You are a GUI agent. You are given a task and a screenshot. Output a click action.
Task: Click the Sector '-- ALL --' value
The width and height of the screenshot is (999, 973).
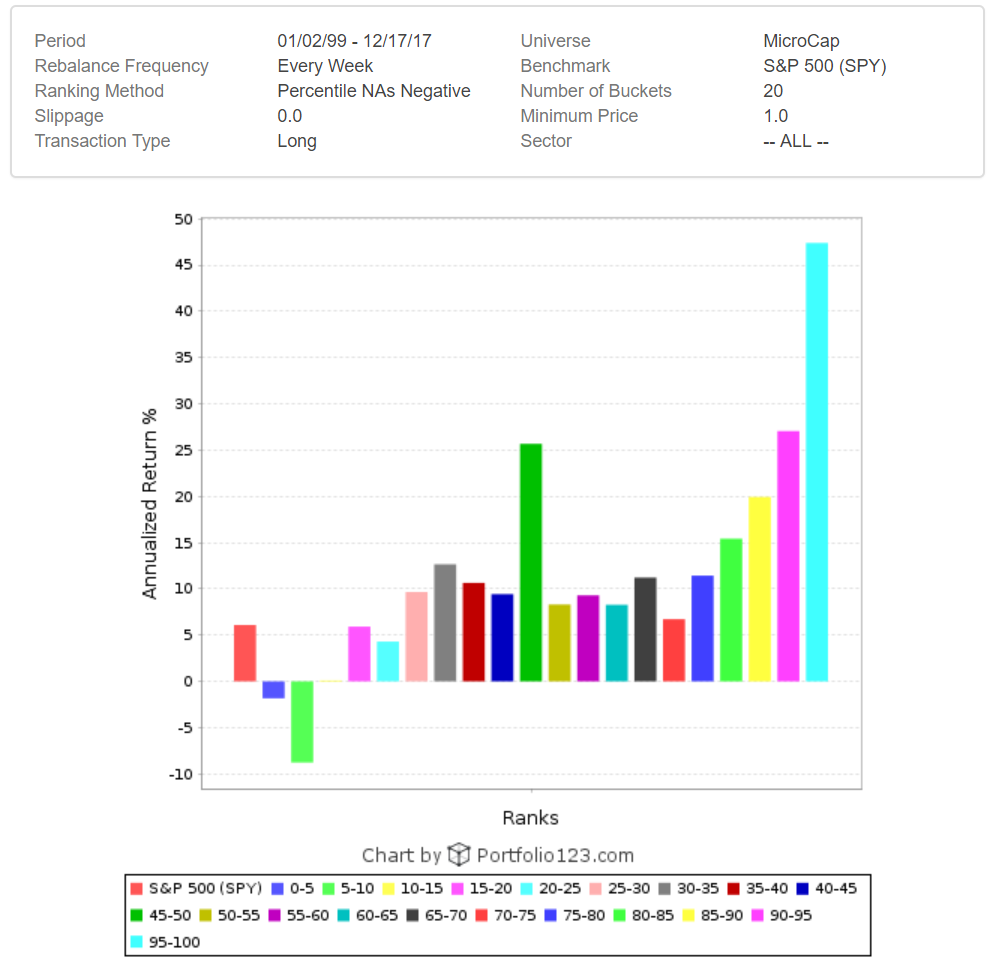coord(796,141)
